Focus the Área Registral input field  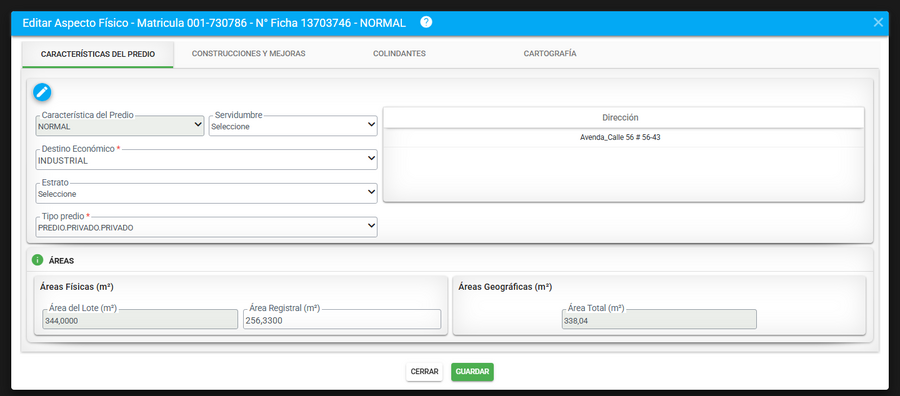click(342, 320)
